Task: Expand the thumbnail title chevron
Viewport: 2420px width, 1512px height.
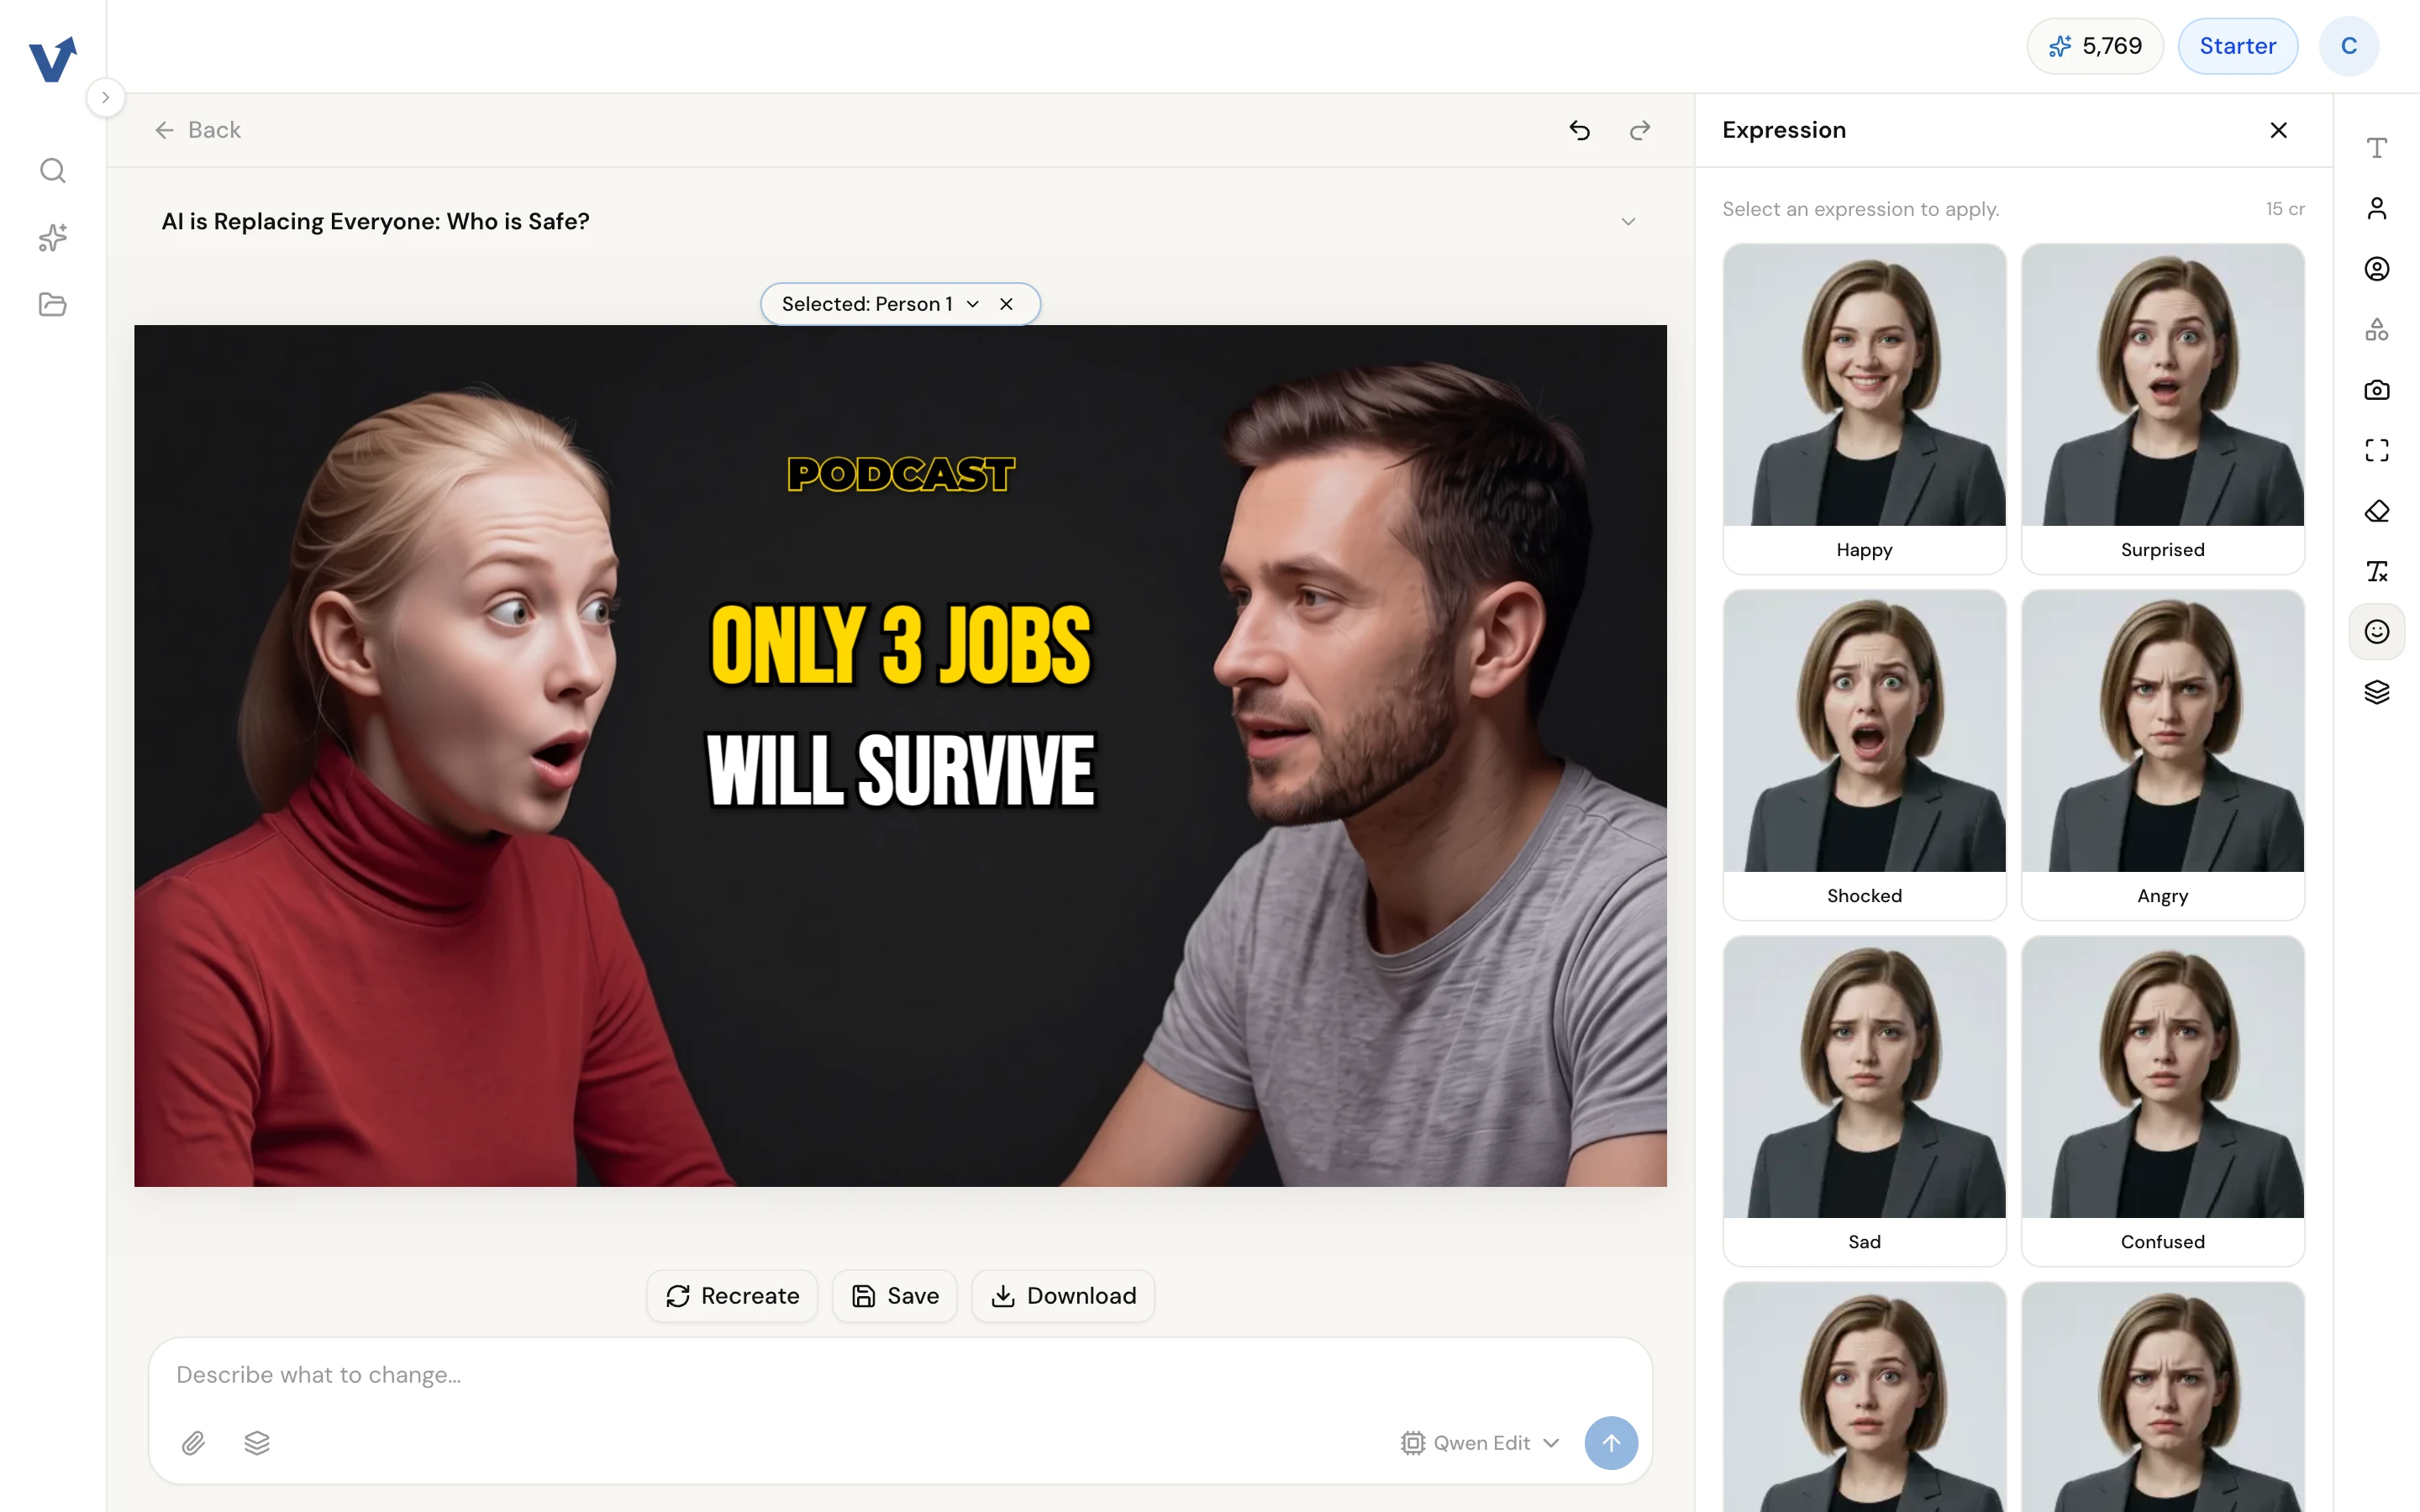Action: point(1628,222)
